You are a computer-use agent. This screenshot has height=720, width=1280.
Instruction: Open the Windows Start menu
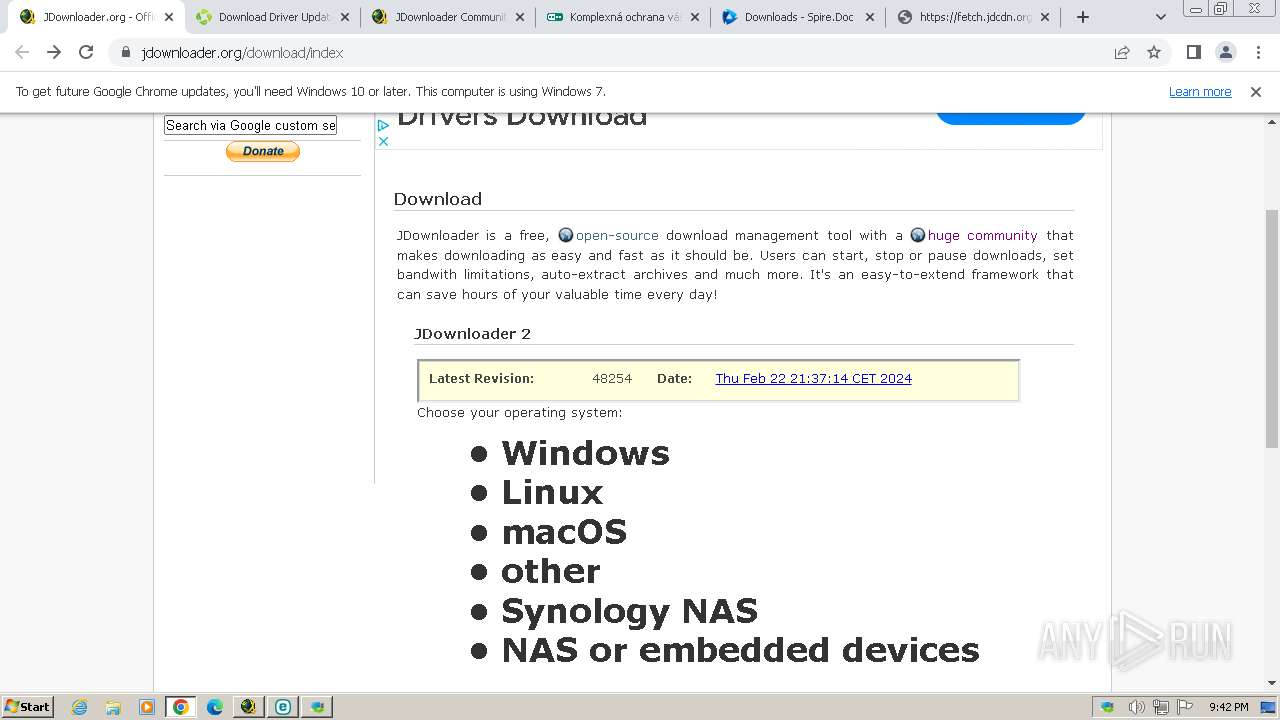coord(28,706)
